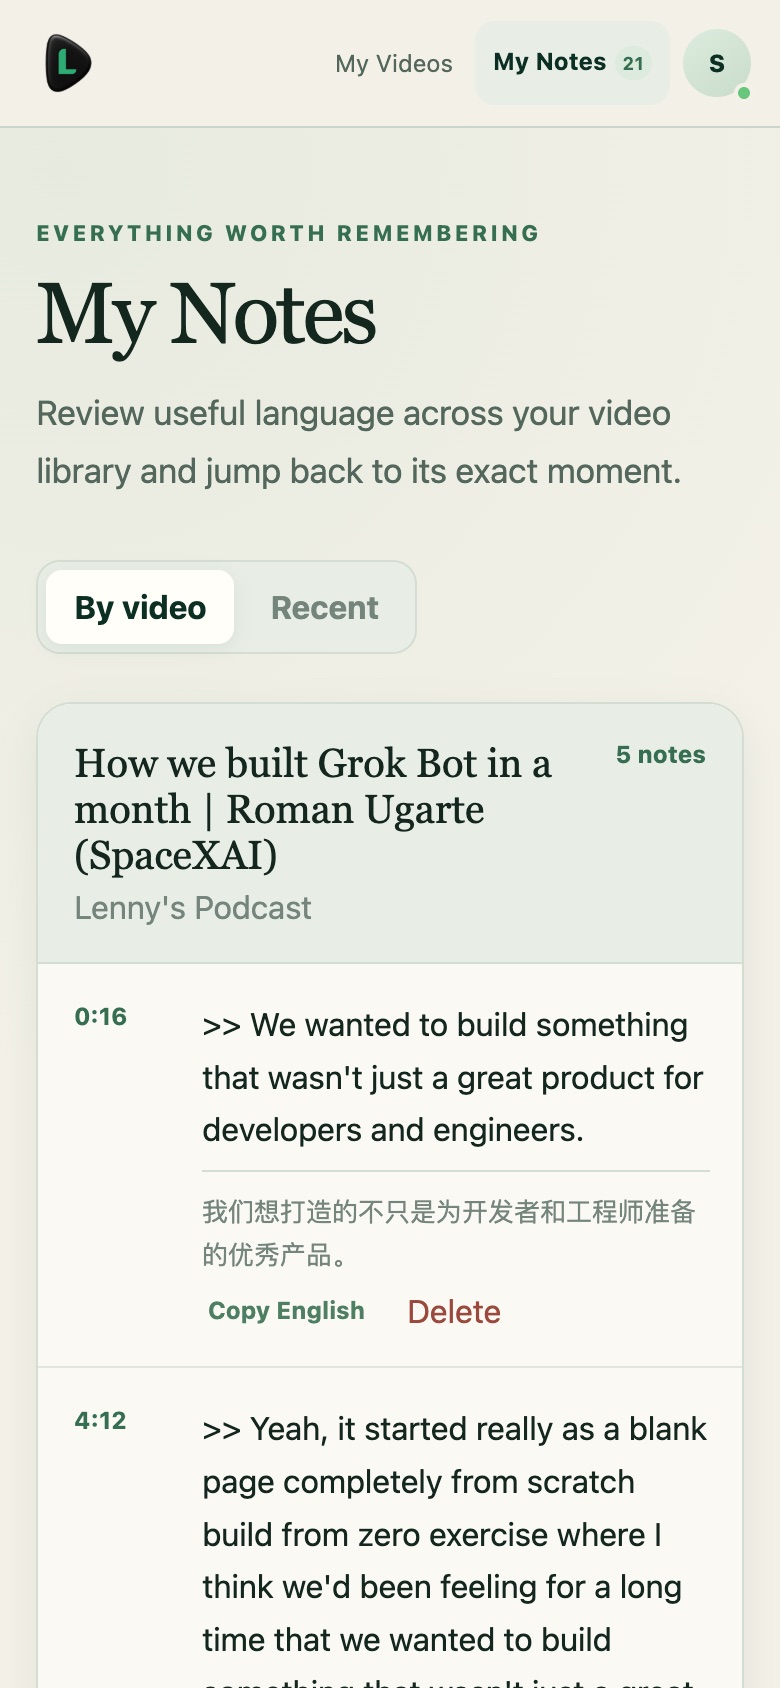Jump to the 0:16 timestamp

[101, 1017]
